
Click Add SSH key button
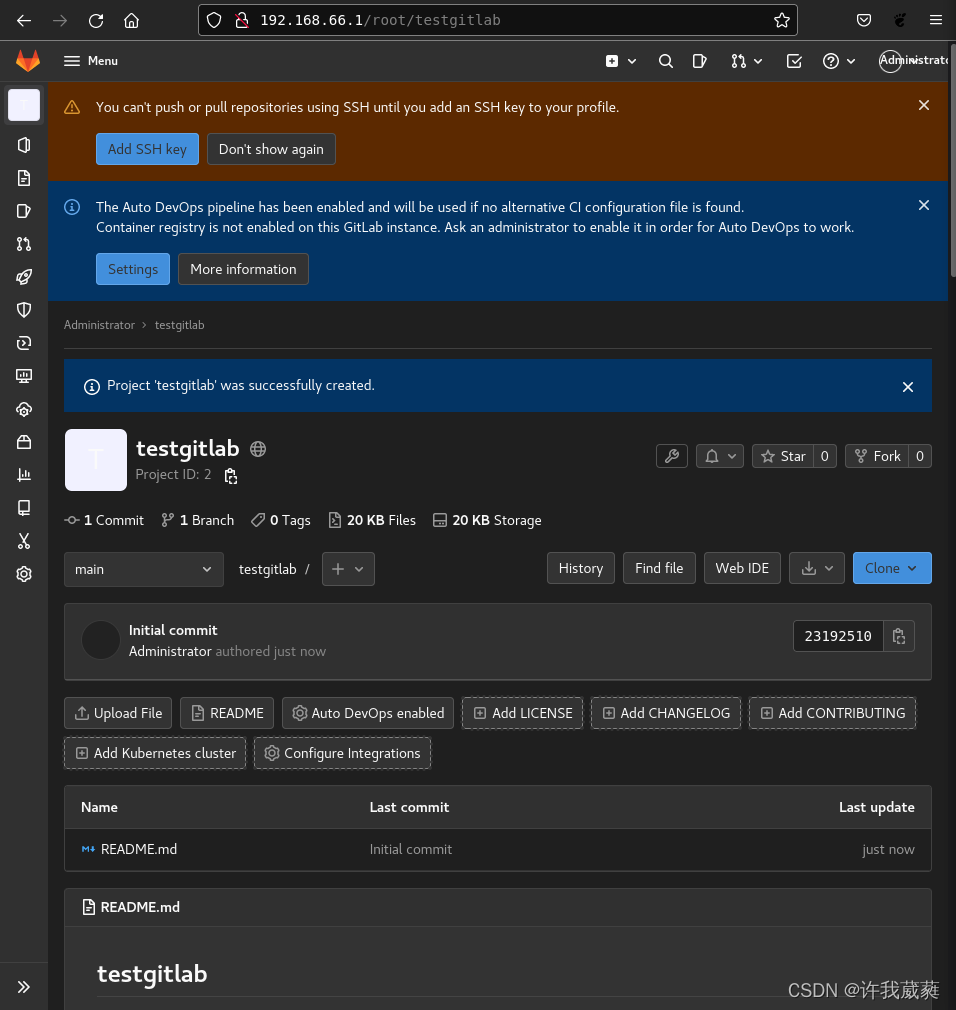click(147, 149)
